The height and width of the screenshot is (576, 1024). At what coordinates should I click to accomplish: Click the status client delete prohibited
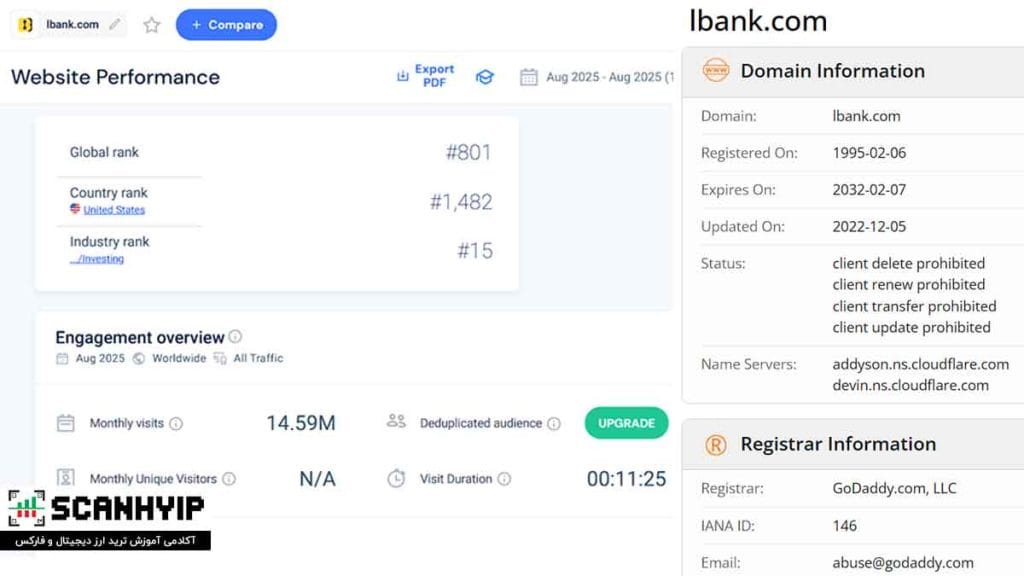point(908,263)
